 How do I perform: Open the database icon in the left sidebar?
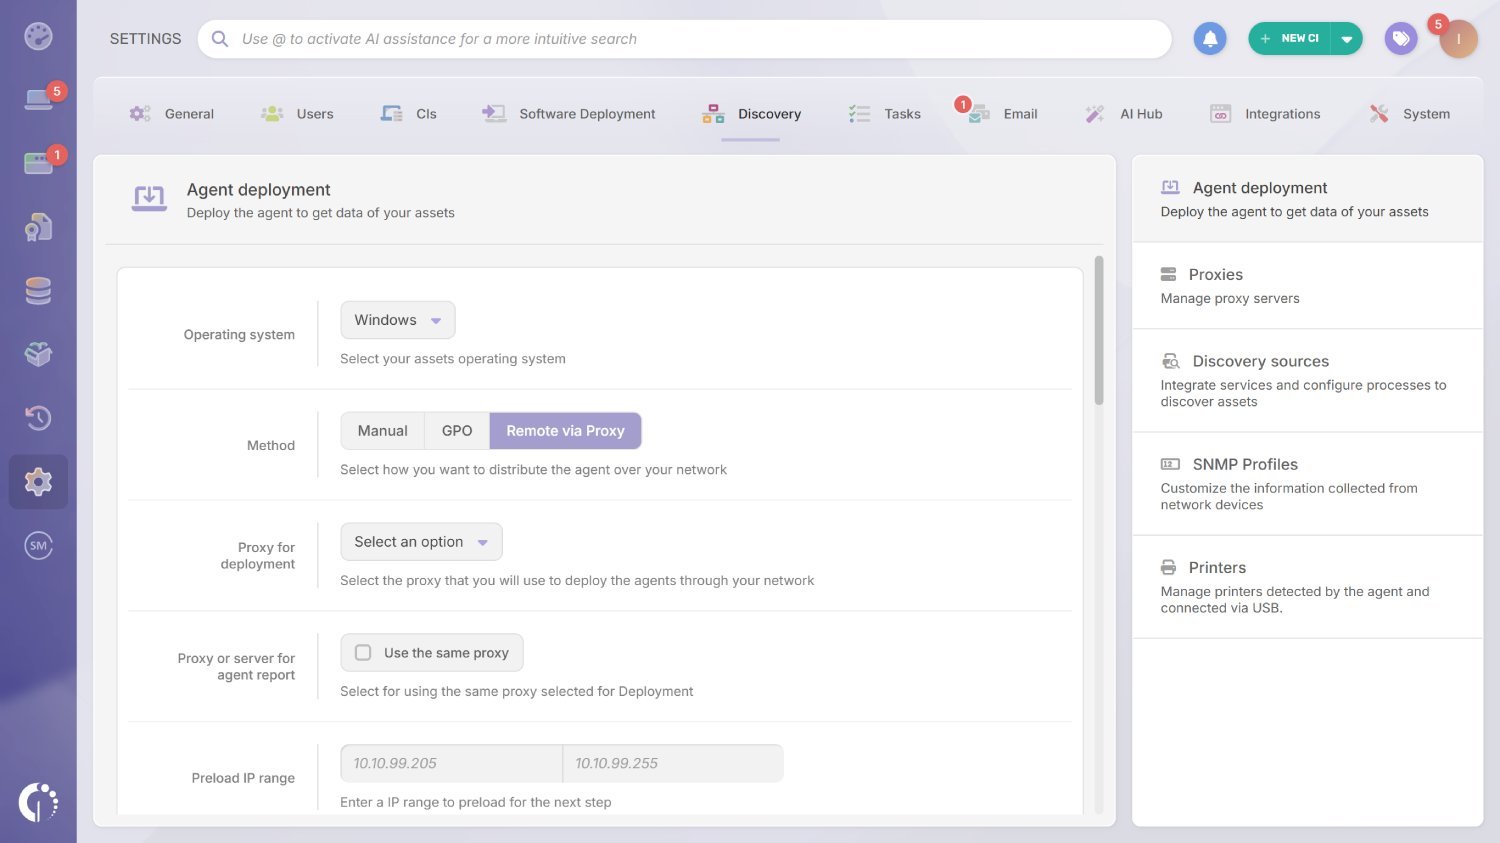[38, 290]
